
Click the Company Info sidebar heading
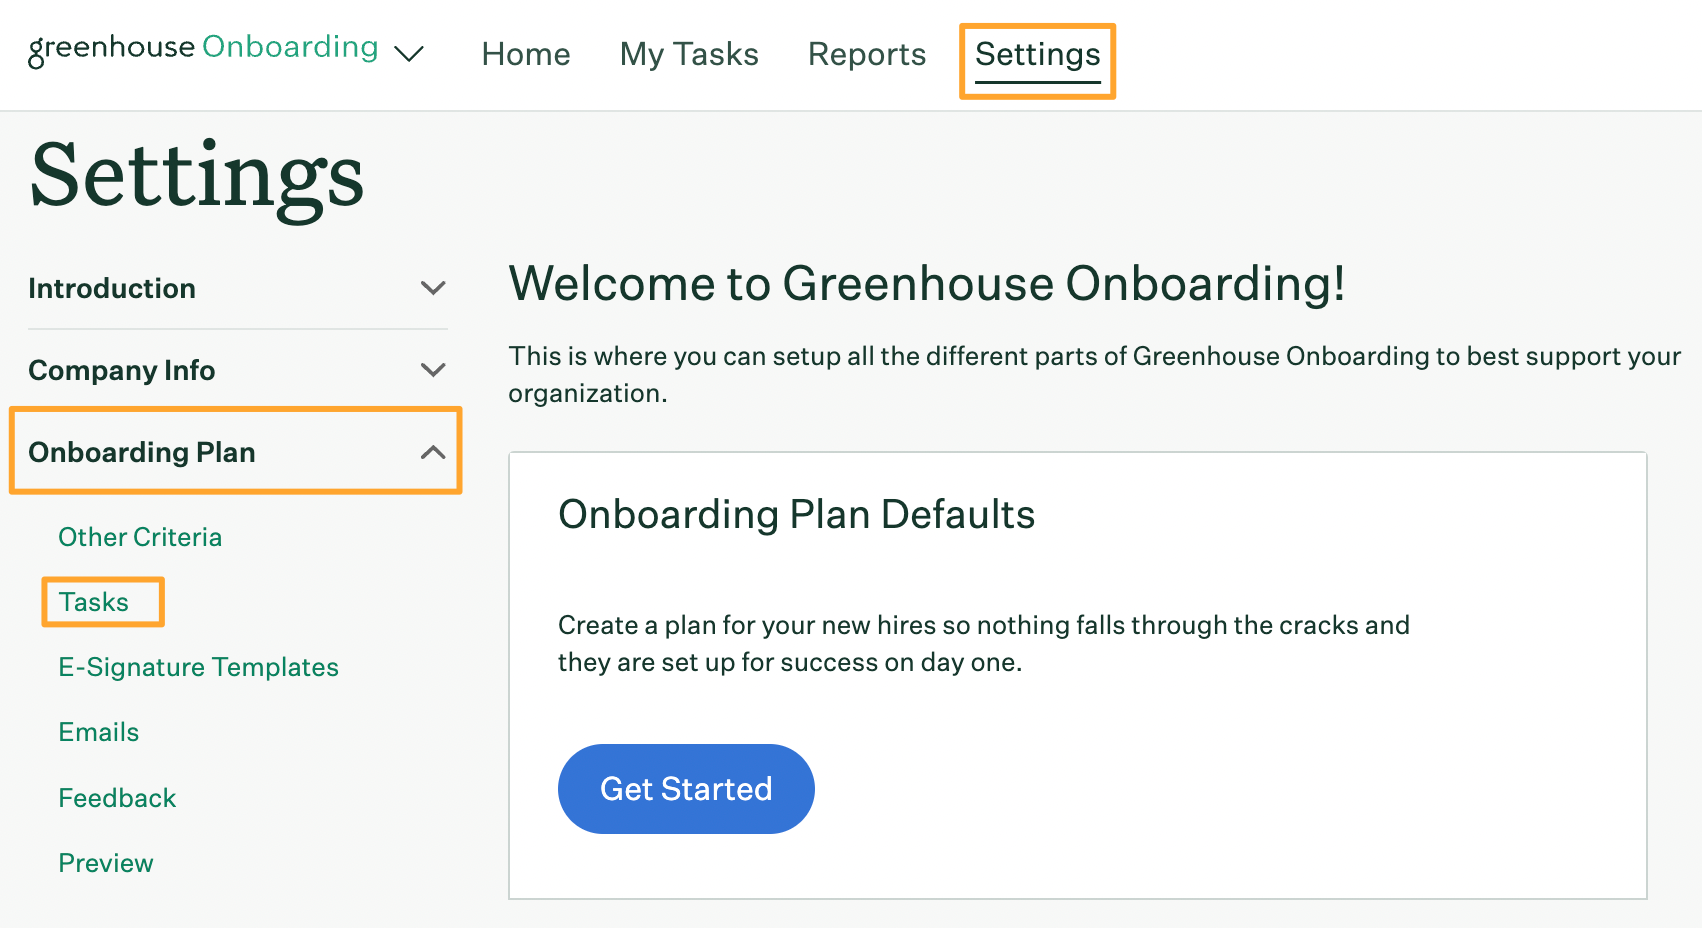[122, 370]
